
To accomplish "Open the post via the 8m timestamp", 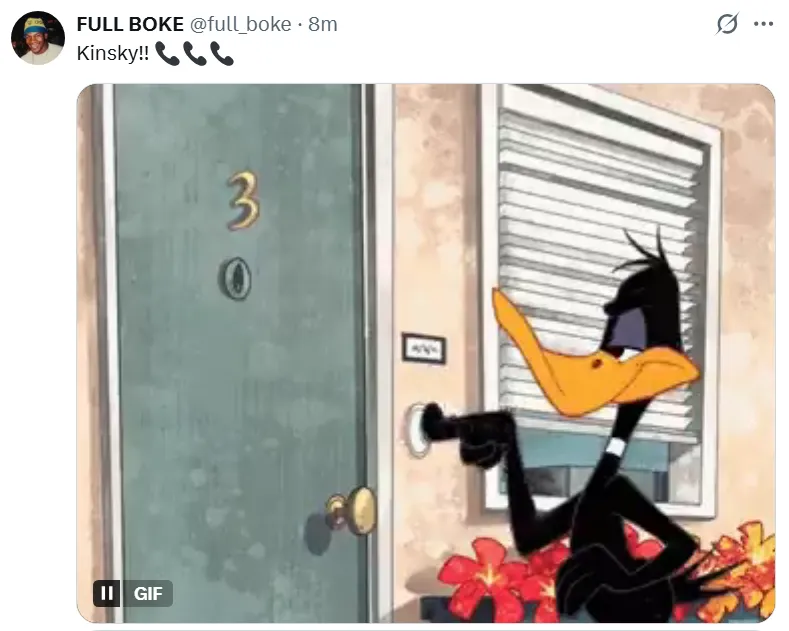I will pos(323,24).
